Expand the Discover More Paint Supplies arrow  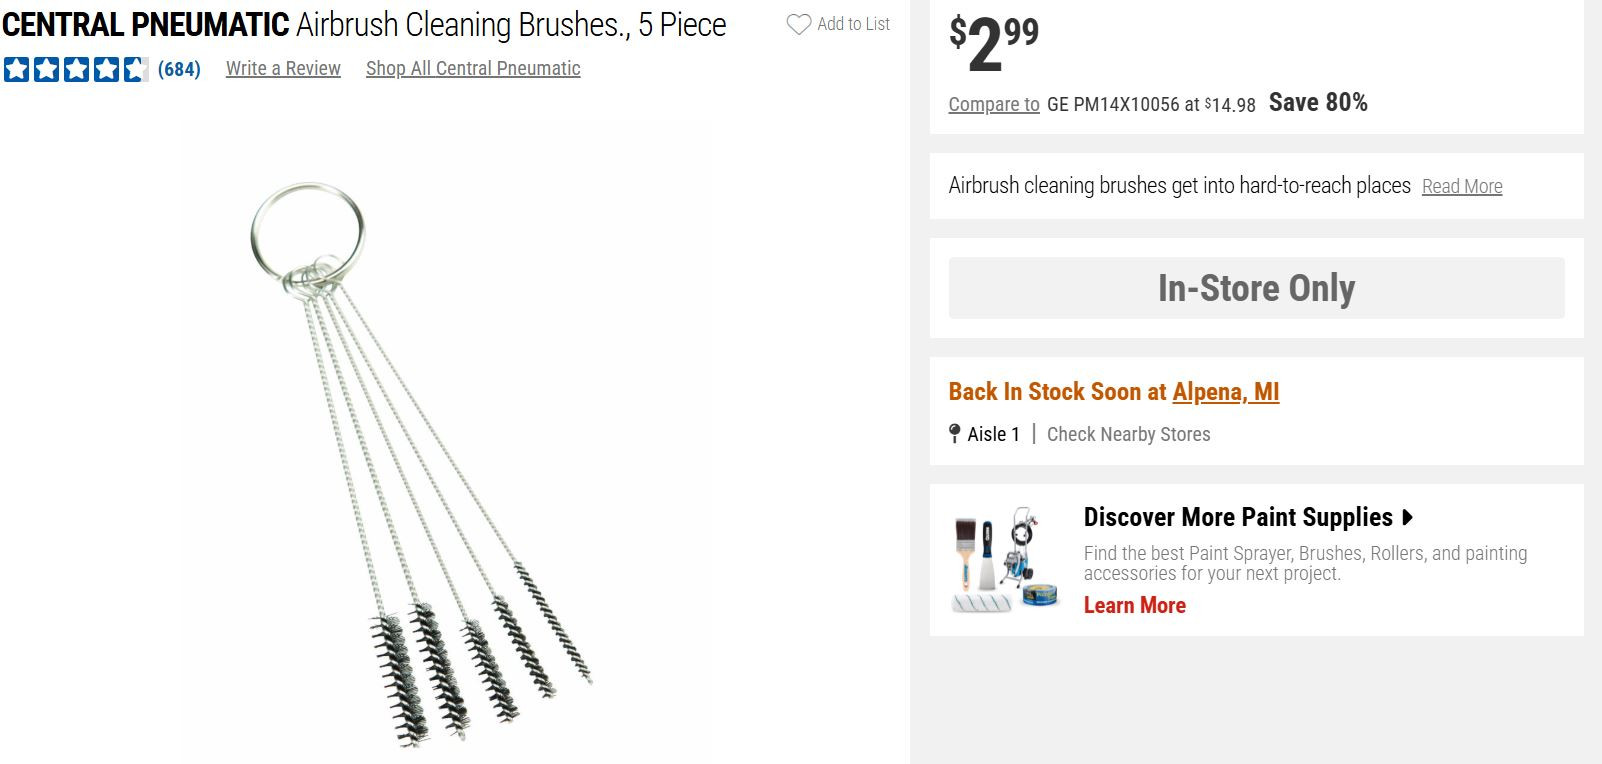tap(1407, 518)
